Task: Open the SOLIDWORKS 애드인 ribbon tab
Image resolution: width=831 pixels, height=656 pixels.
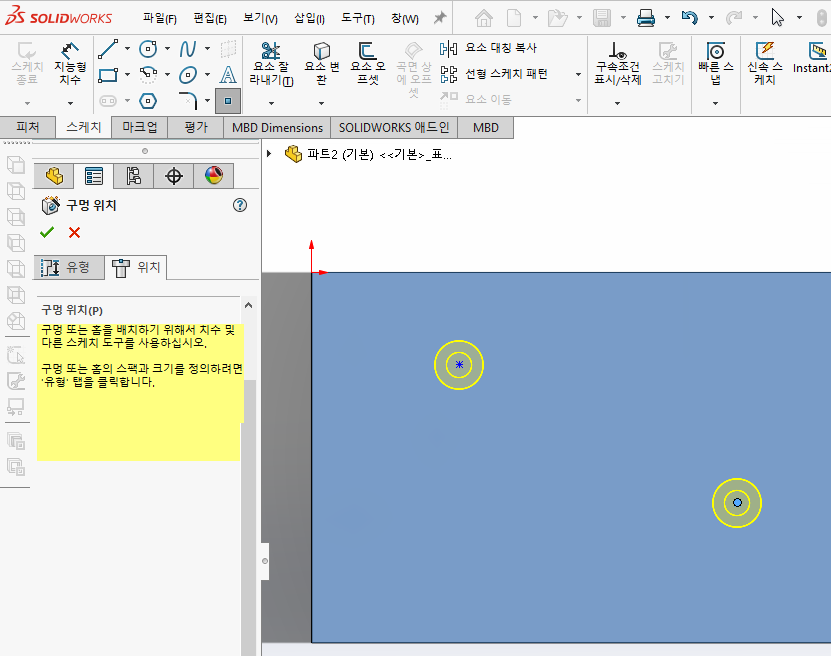Action: pos(394,127)
